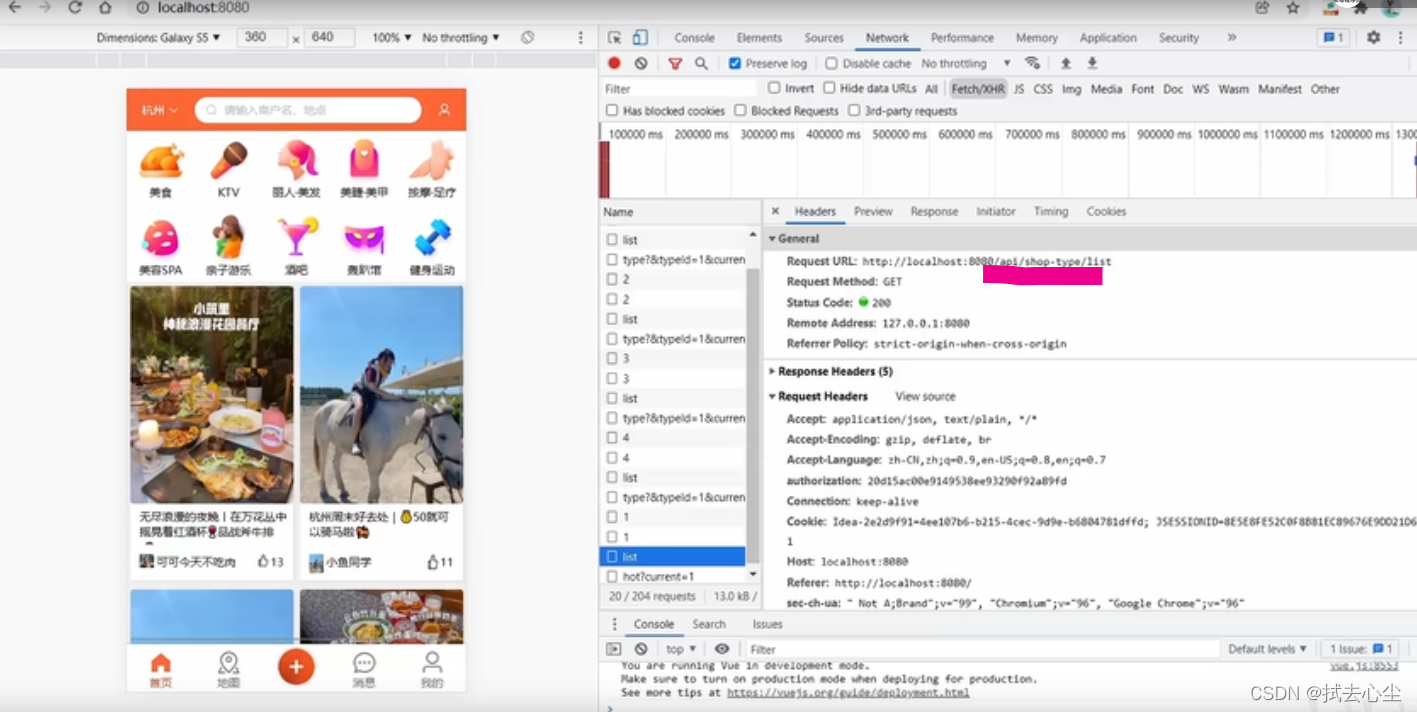The width and height of the screenshot is (1417, 712).
Task: Check Hide data URLs checkbox
Action: pos(829,88)
